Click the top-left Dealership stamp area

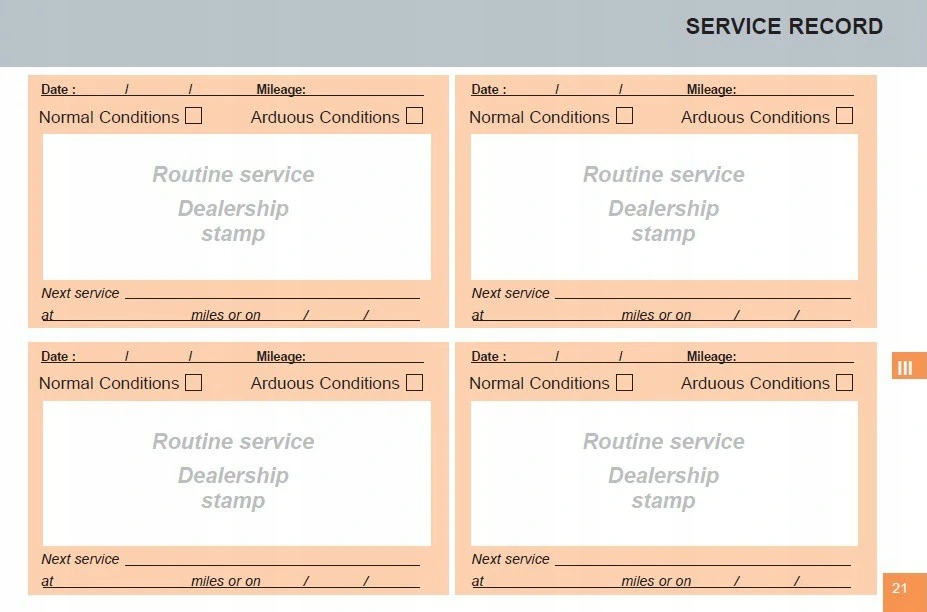236,207
